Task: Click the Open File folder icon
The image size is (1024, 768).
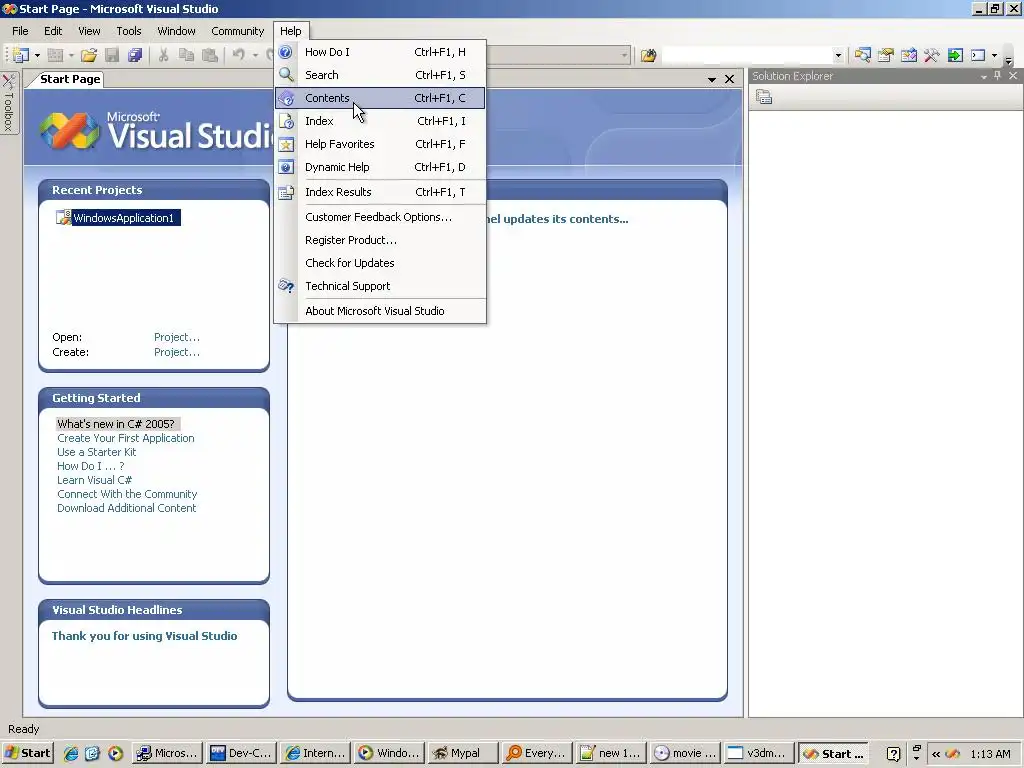Action: tap(89, 56)
